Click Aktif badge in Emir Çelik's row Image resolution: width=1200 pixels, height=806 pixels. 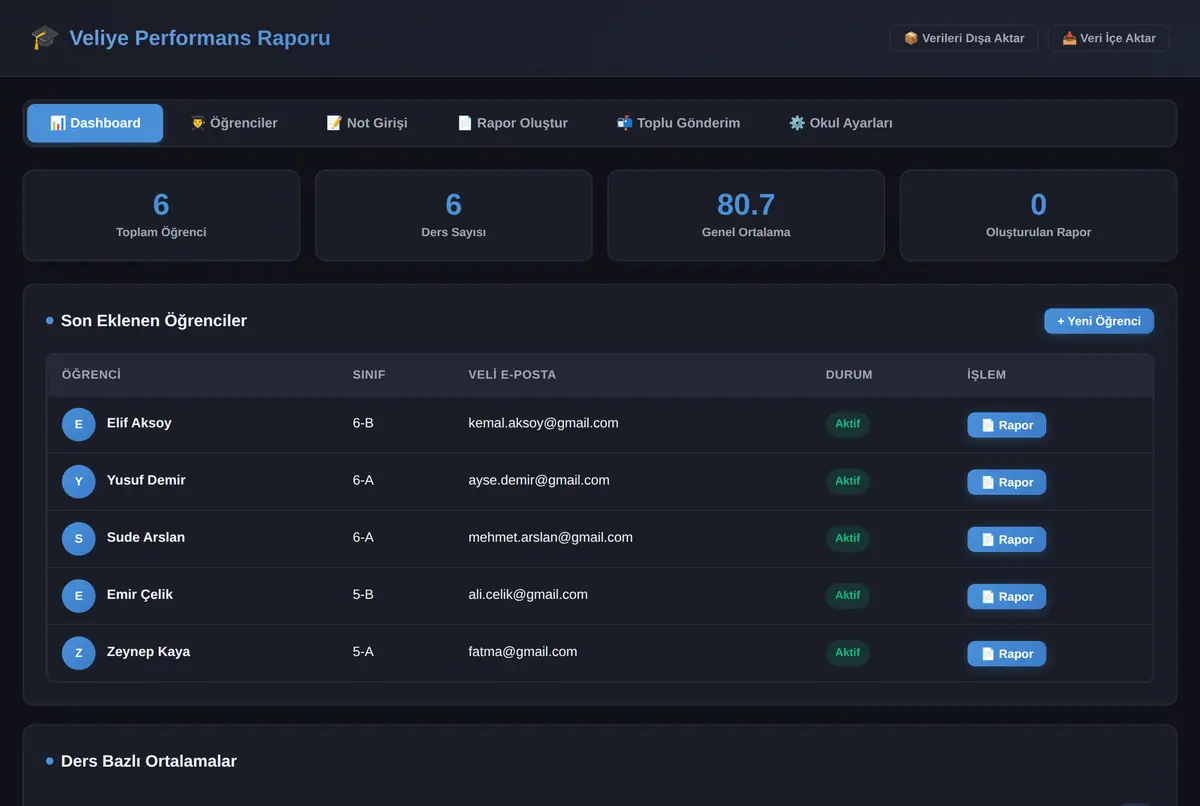tap(848, 595)
